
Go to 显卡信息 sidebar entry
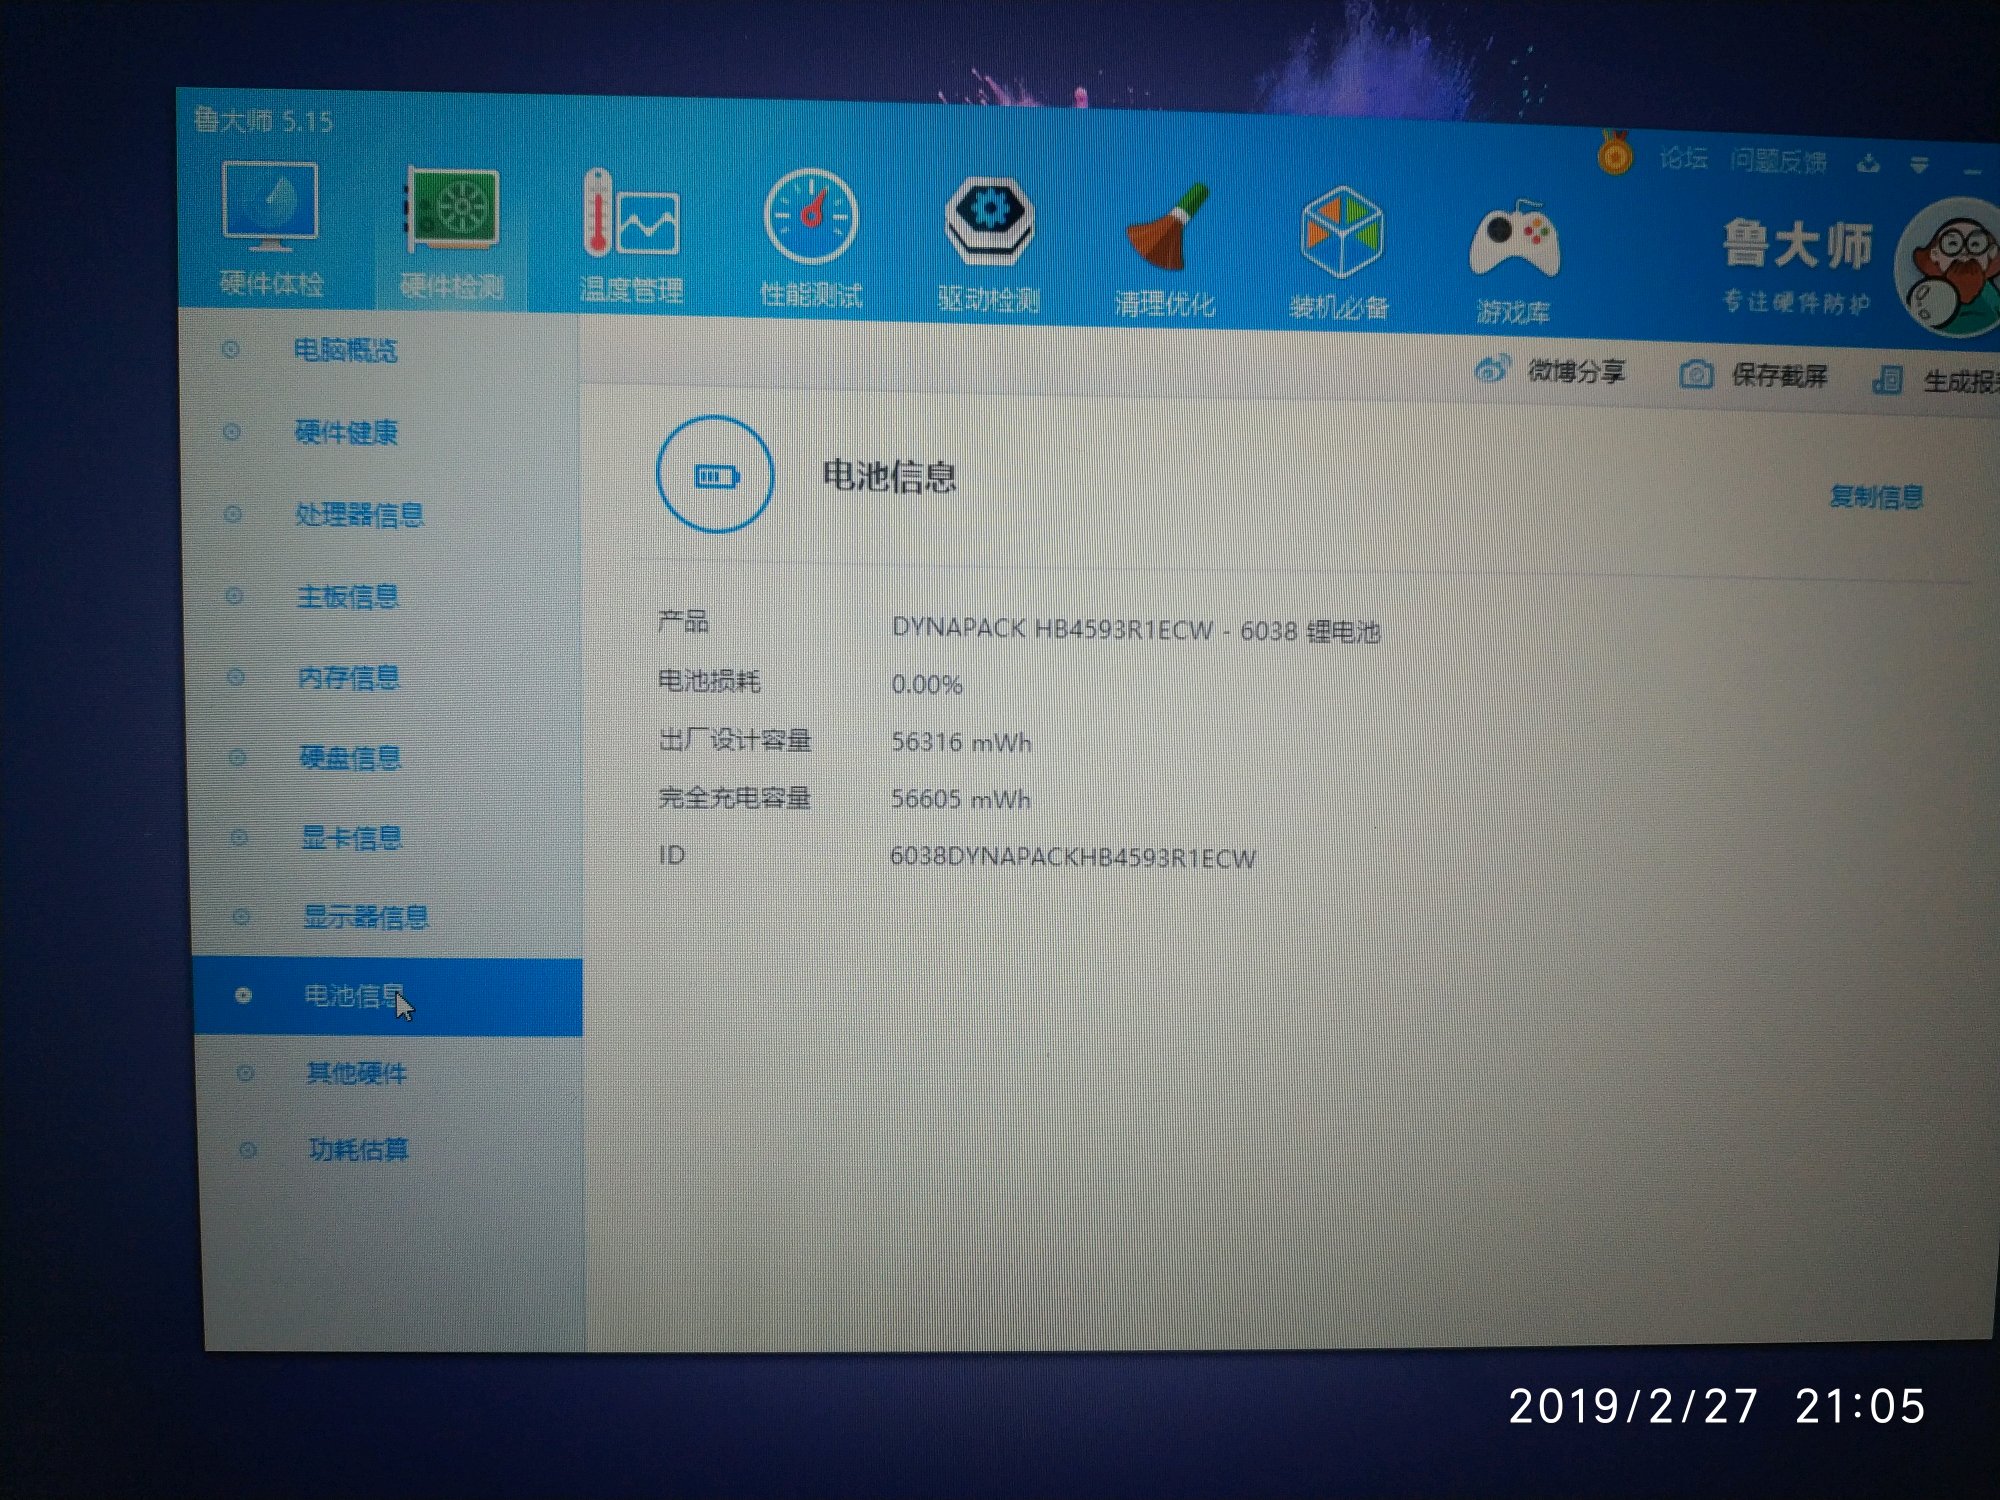[x=350, y=837]
